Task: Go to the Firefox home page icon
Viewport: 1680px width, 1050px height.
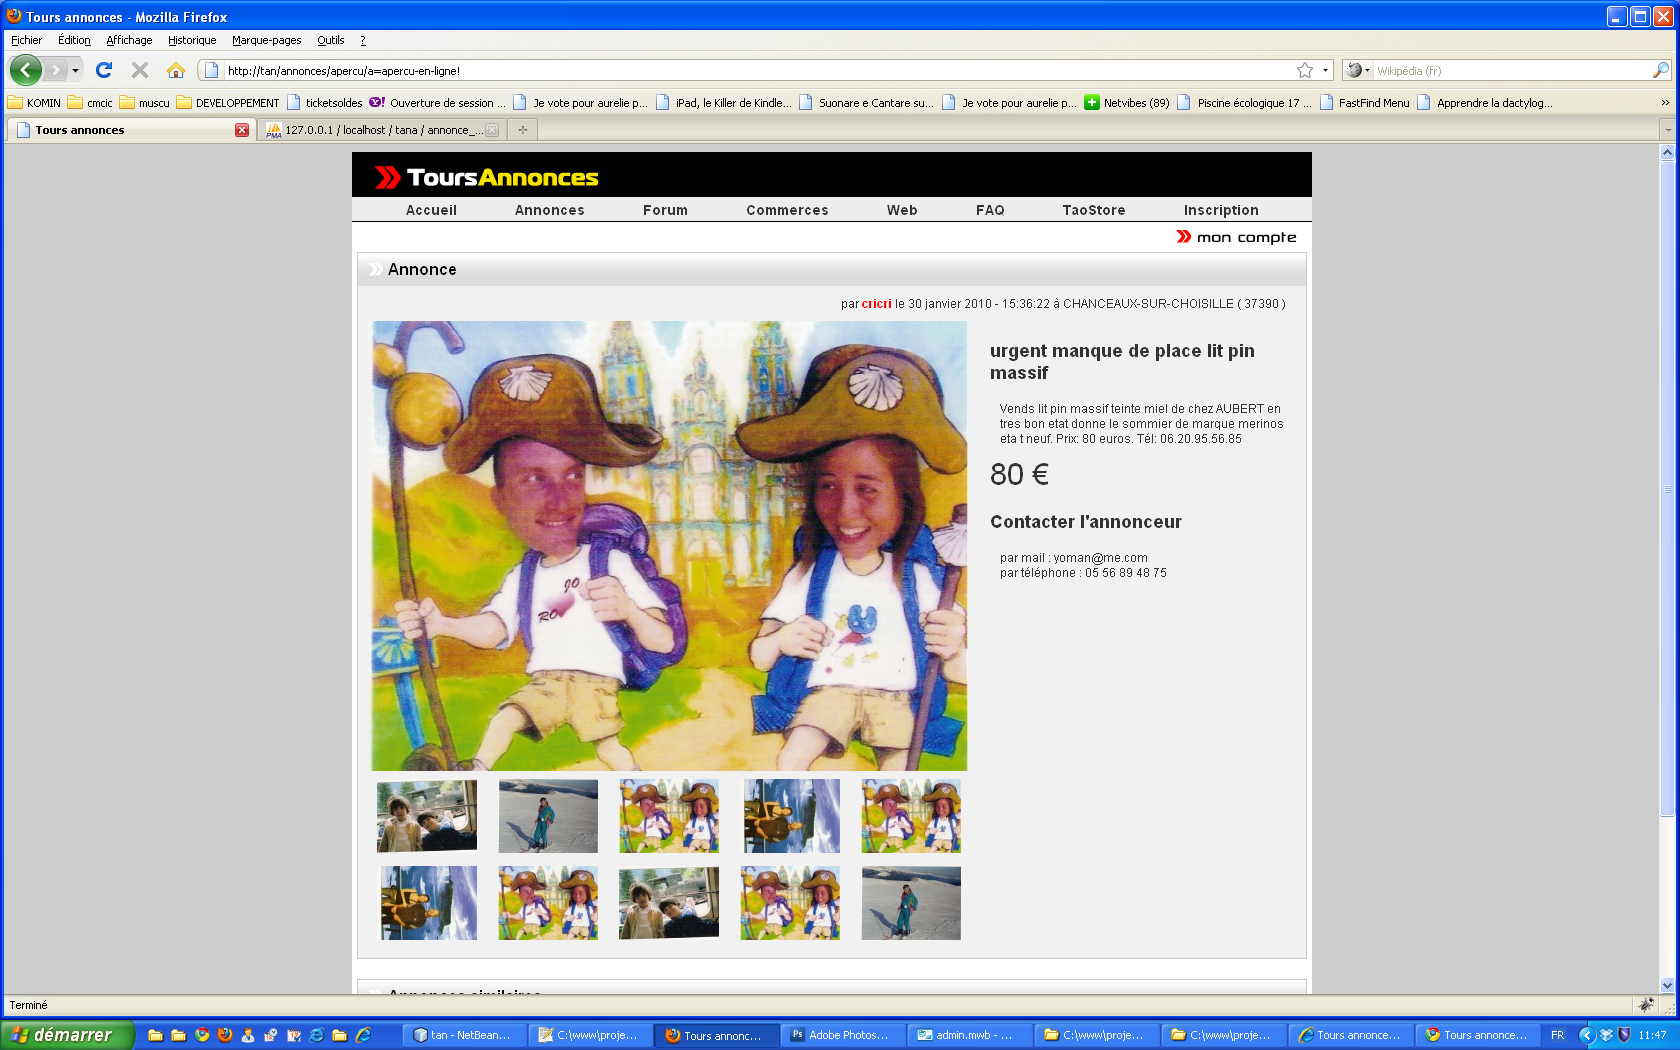Action: pos(176,70)
